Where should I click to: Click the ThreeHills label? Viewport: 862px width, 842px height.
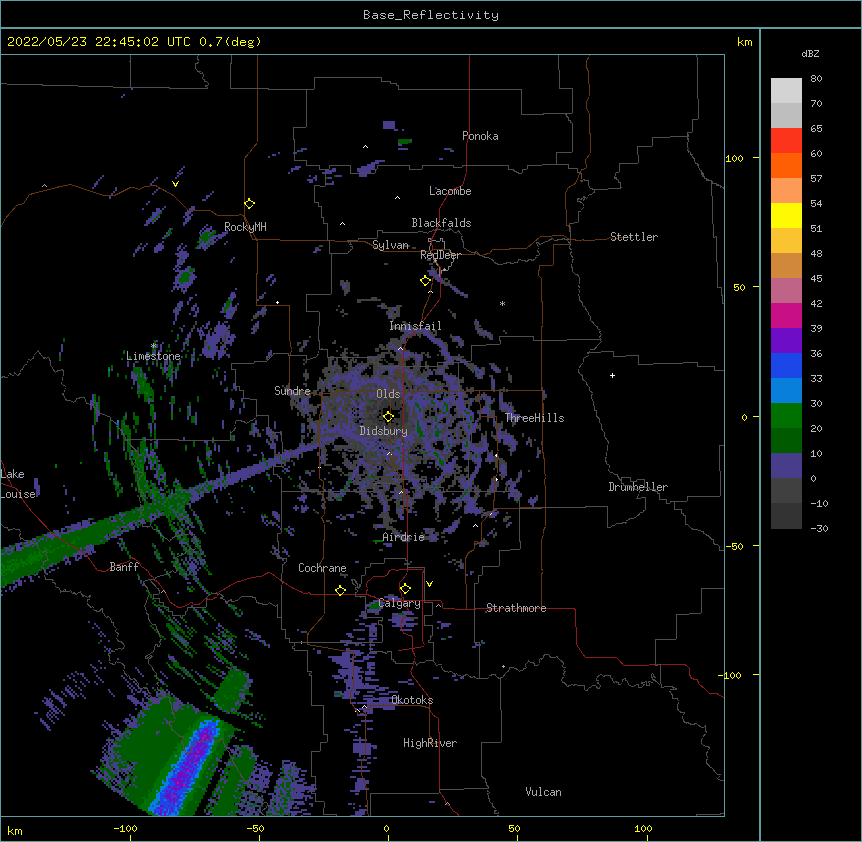point(534,418)
